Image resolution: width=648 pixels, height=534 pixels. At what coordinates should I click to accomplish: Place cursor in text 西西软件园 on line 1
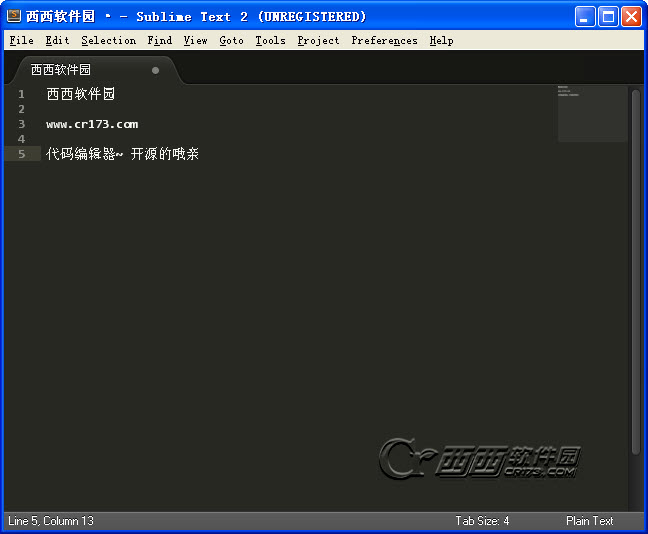[81, 94]
